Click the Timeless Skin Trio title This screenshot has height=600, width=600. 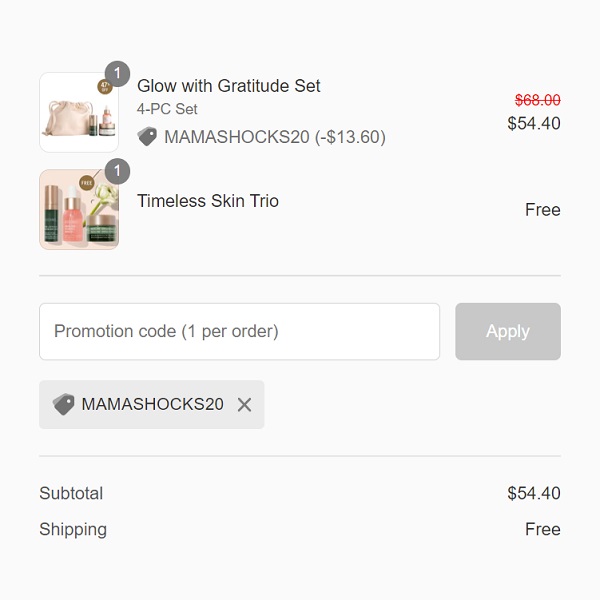207,201
